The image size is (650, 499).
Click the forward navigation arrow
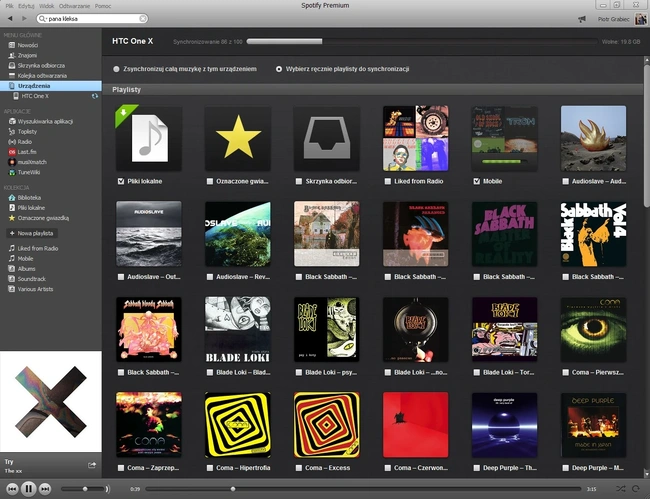[24, 19]
